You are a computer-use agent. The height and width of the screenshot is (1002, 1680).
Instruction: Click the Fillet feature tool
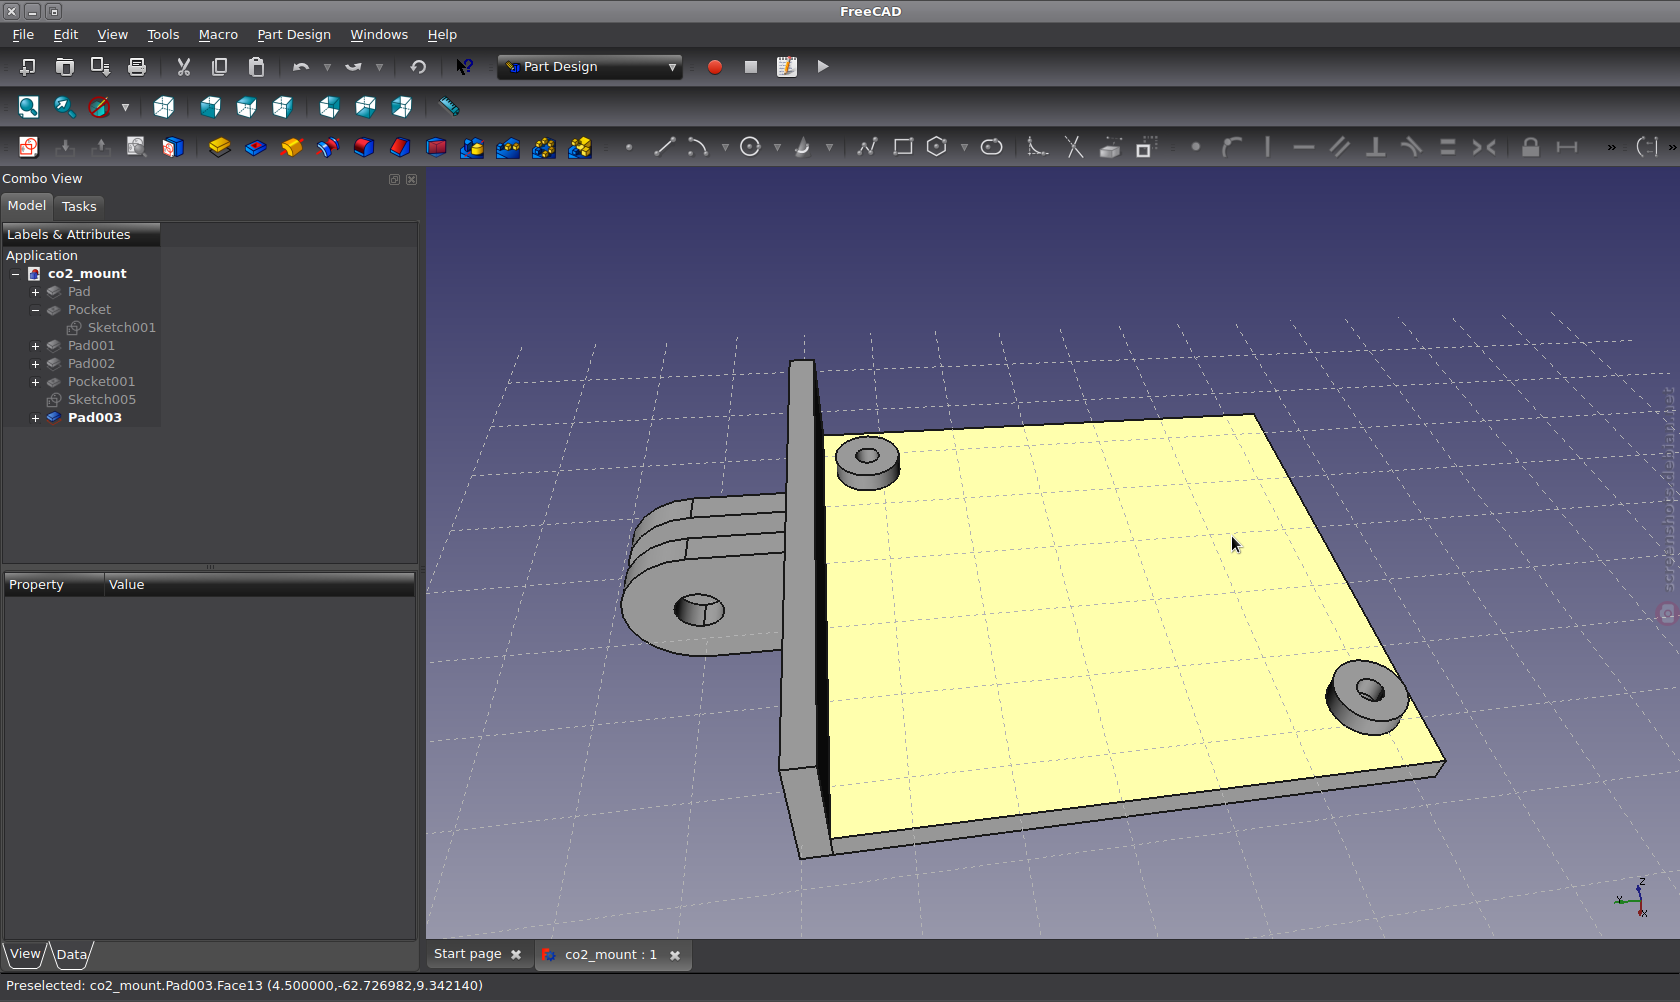[x=363, y=147]
